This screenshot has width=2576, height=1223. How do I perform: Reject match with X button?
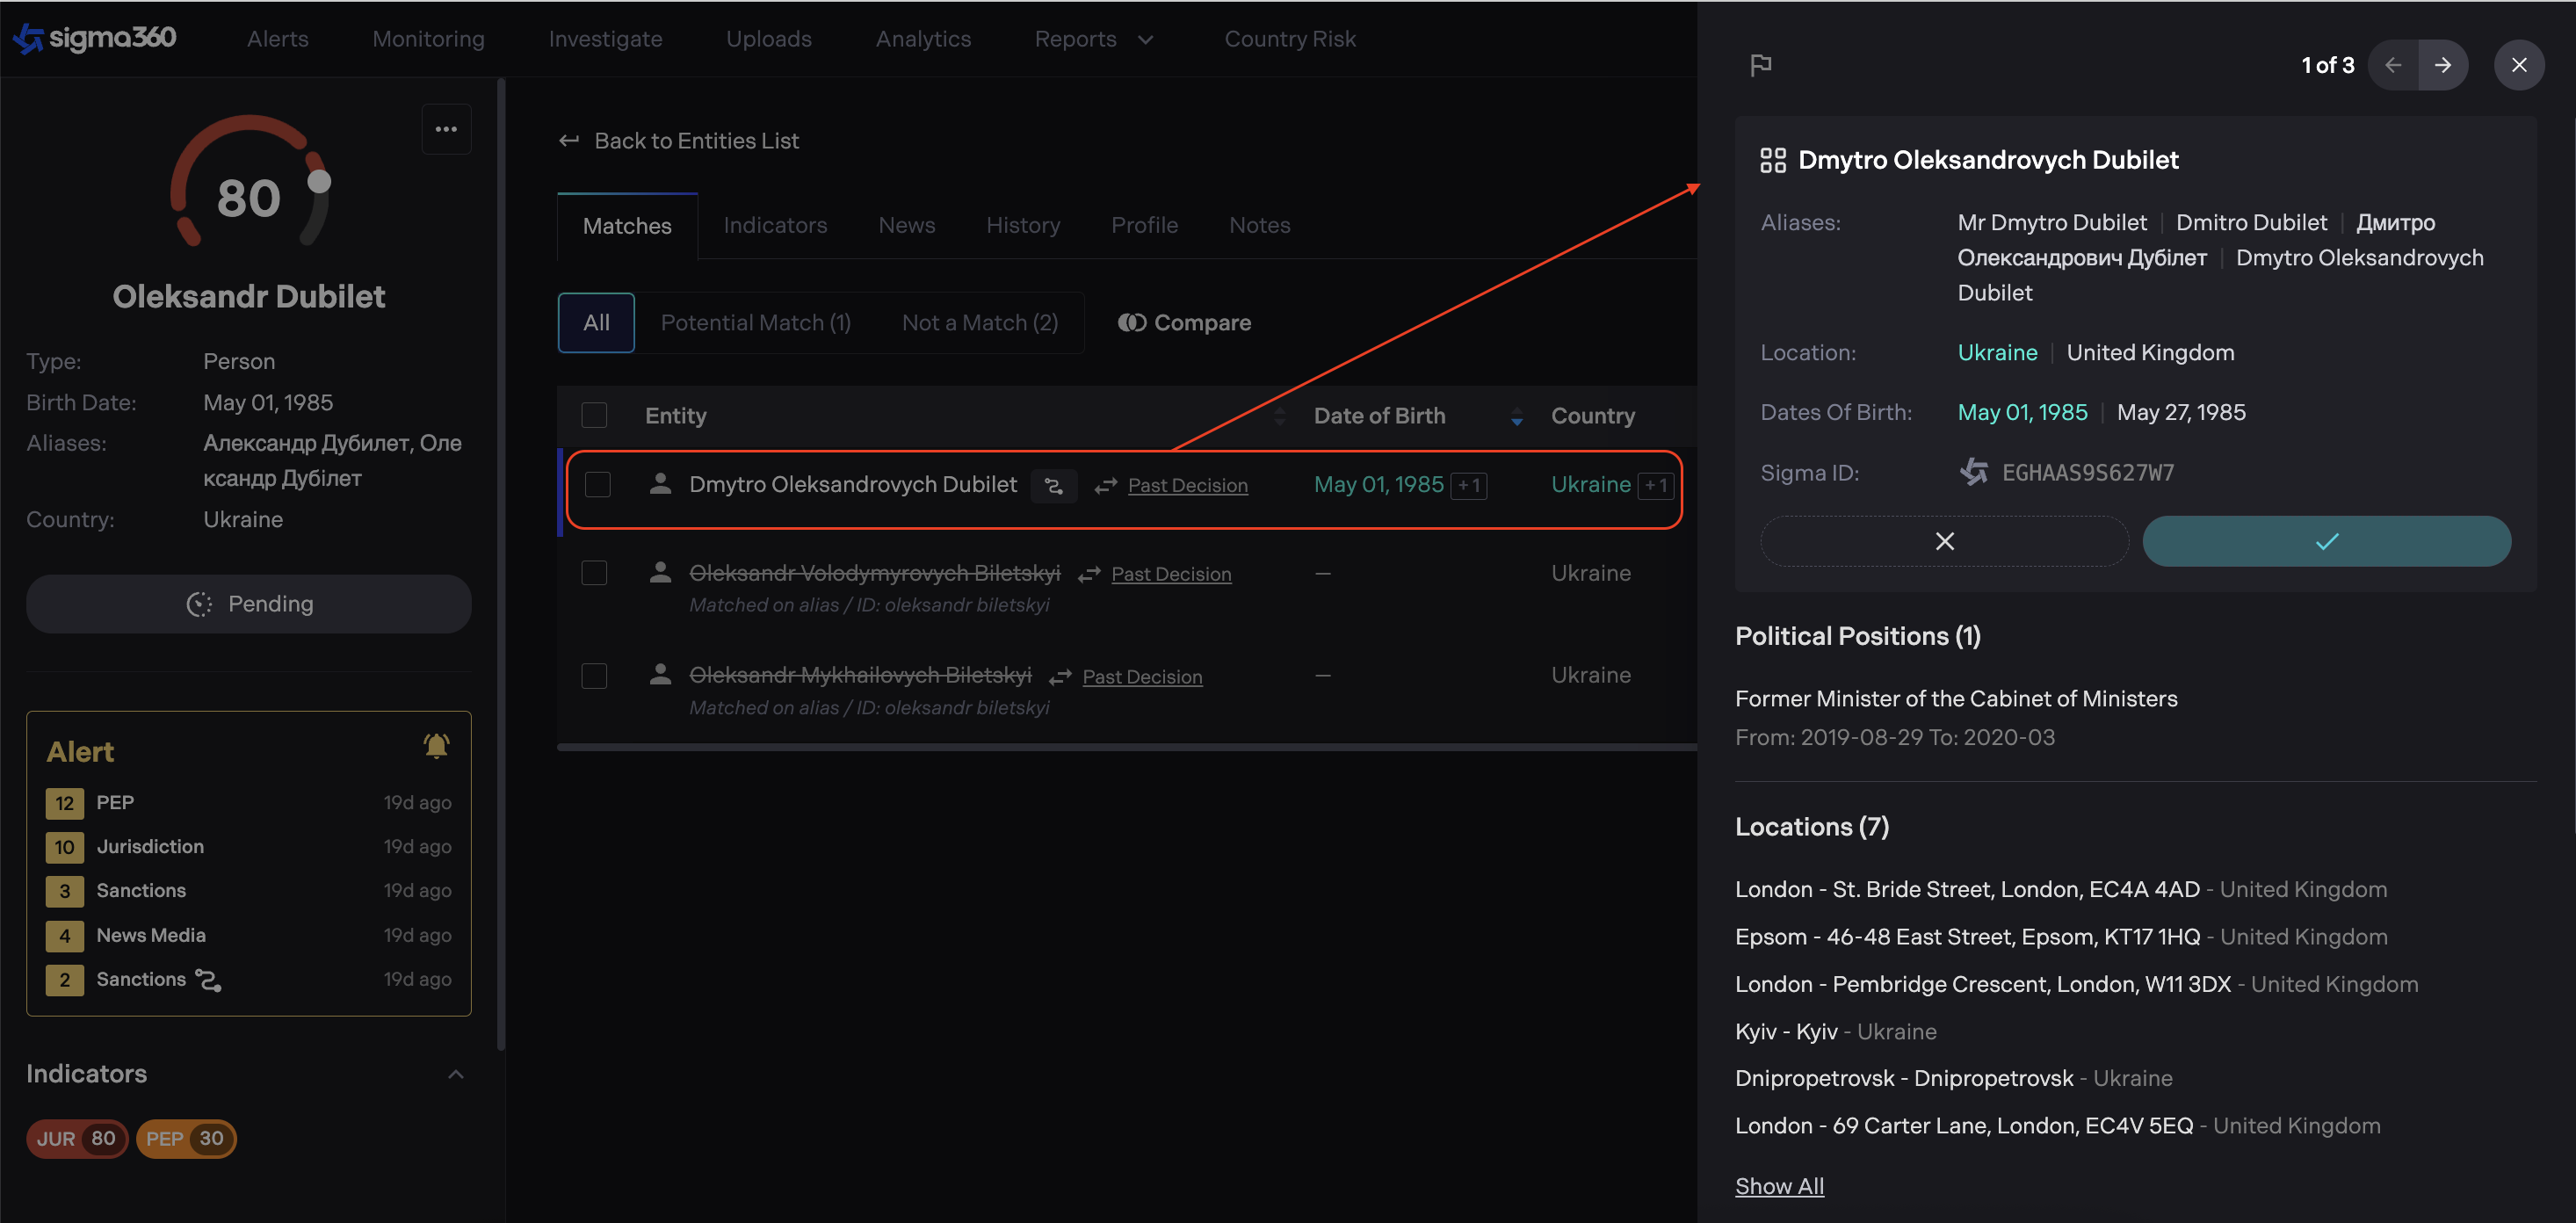click(x=1944, y=541)
